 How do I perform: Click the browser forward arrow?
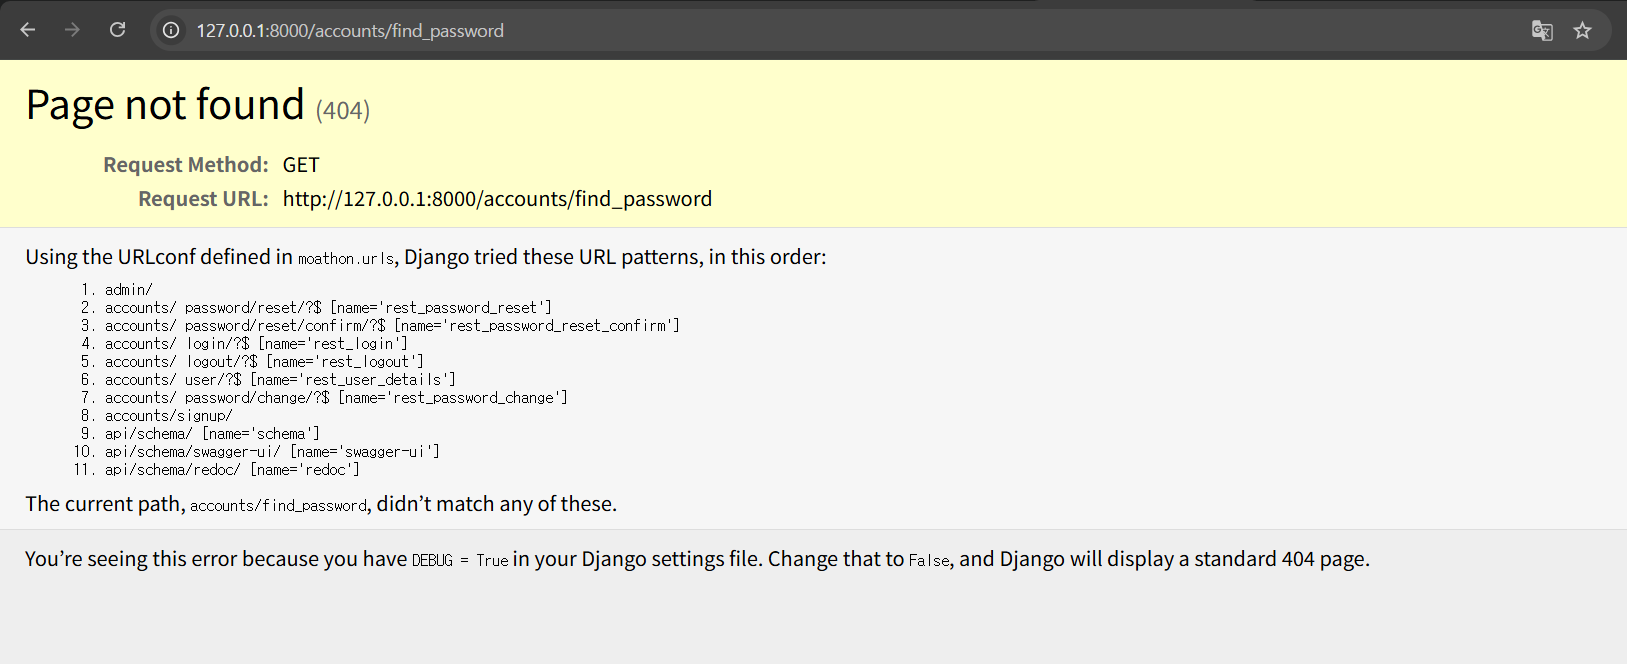(72, 30)
